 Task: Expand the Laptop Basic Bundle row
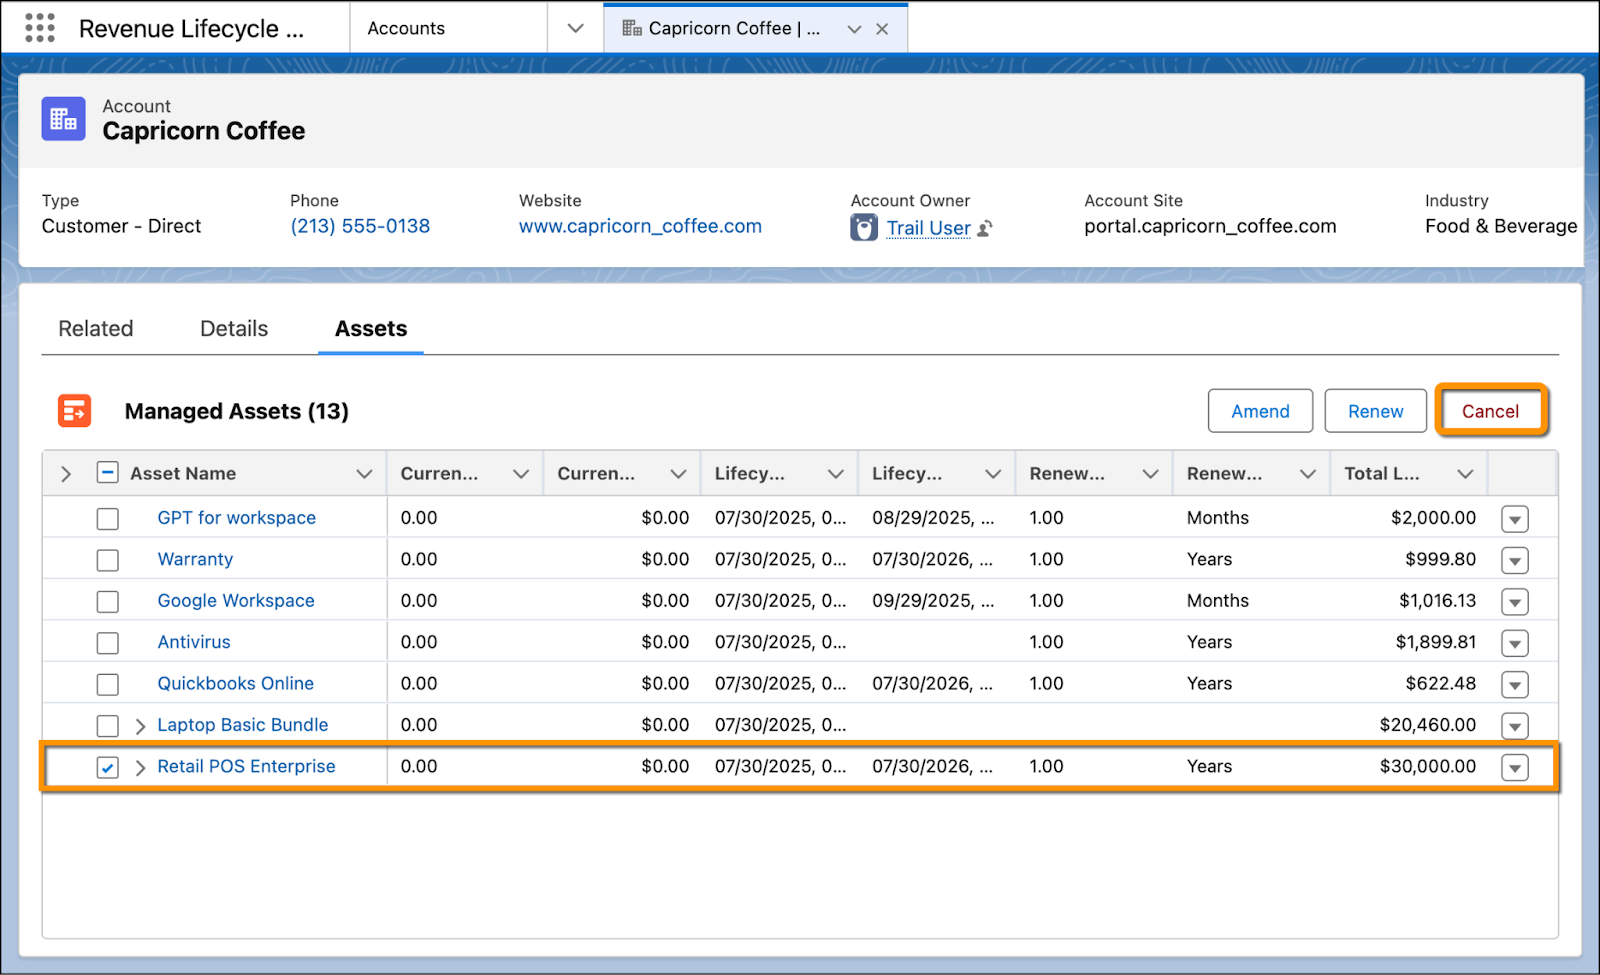(x=140, y=726)
